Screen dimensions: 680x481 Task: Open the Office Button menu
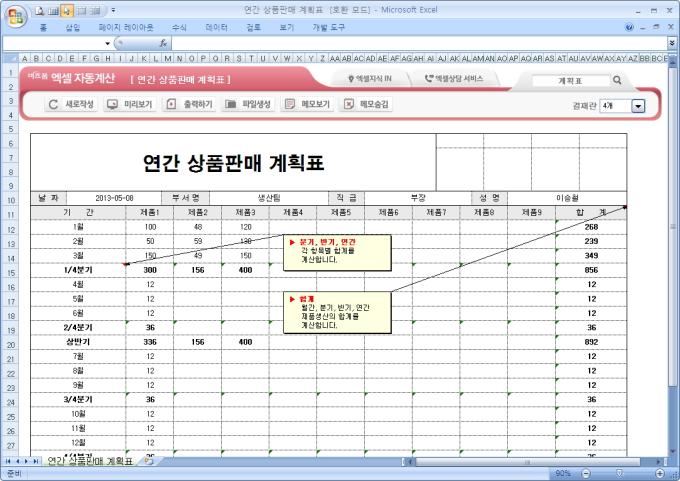click(x=16, y=17)
